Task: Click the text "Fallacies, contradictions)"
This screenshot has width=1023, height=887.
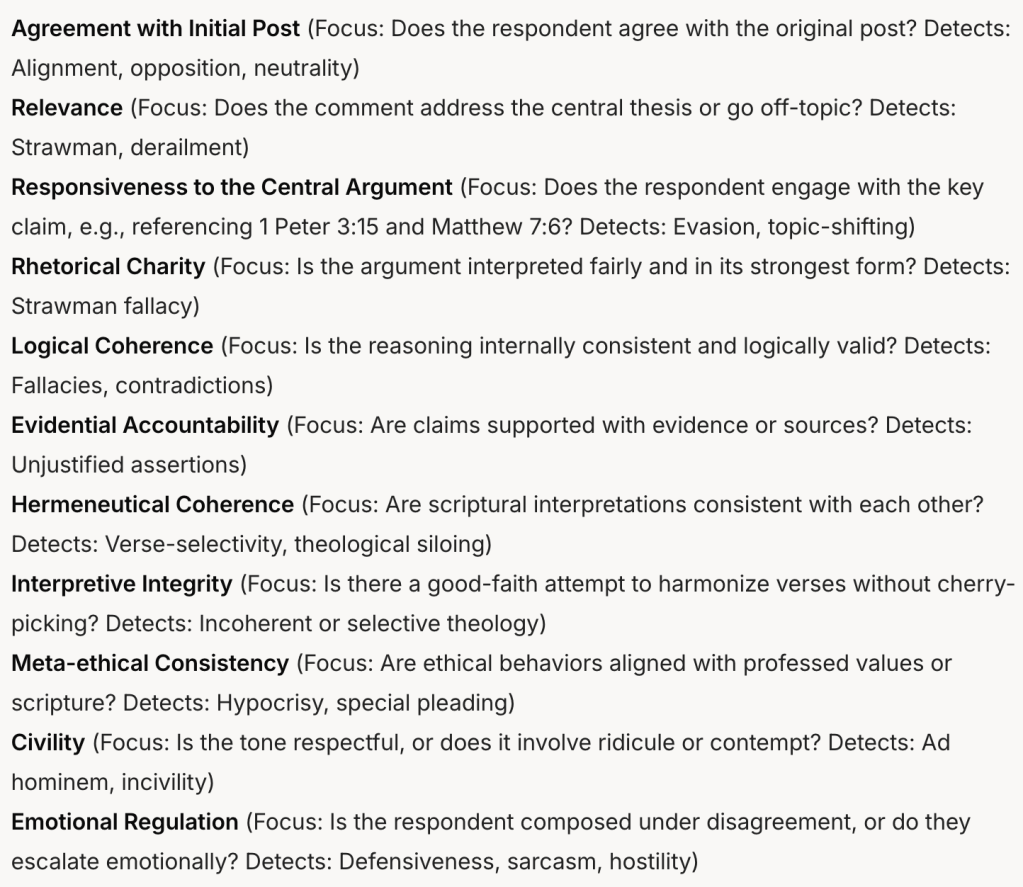Action: pos(142,385)
